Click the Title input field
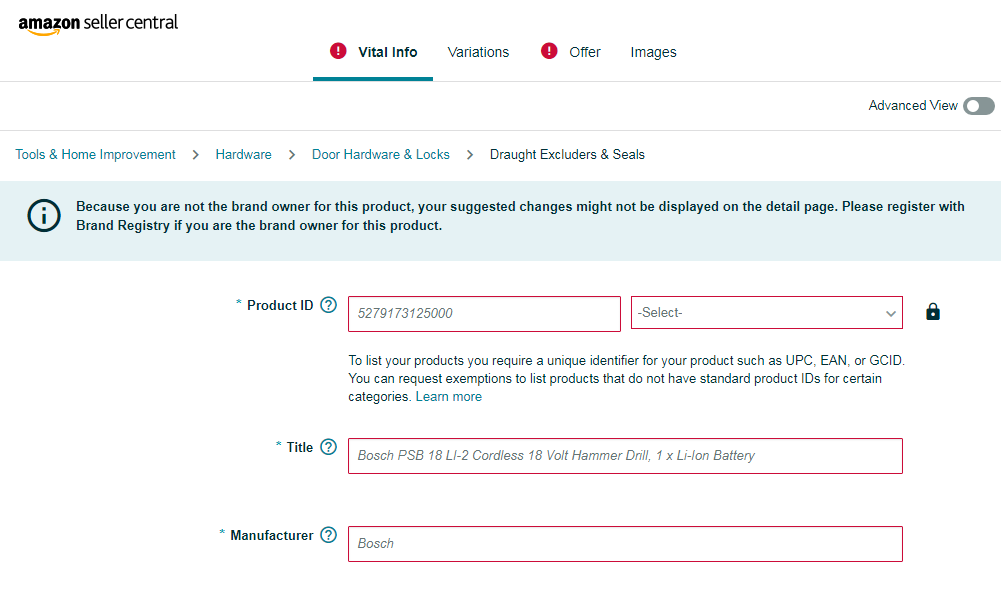Screen dimensions: 1001x599 (x=625, y=456)
